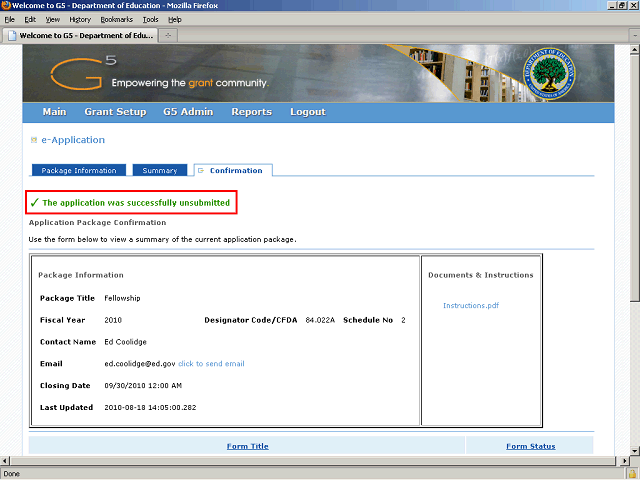Sort by the Form Title column header
Image resolution: width=640 pixels, height=480 pixels.
[247, 446]
